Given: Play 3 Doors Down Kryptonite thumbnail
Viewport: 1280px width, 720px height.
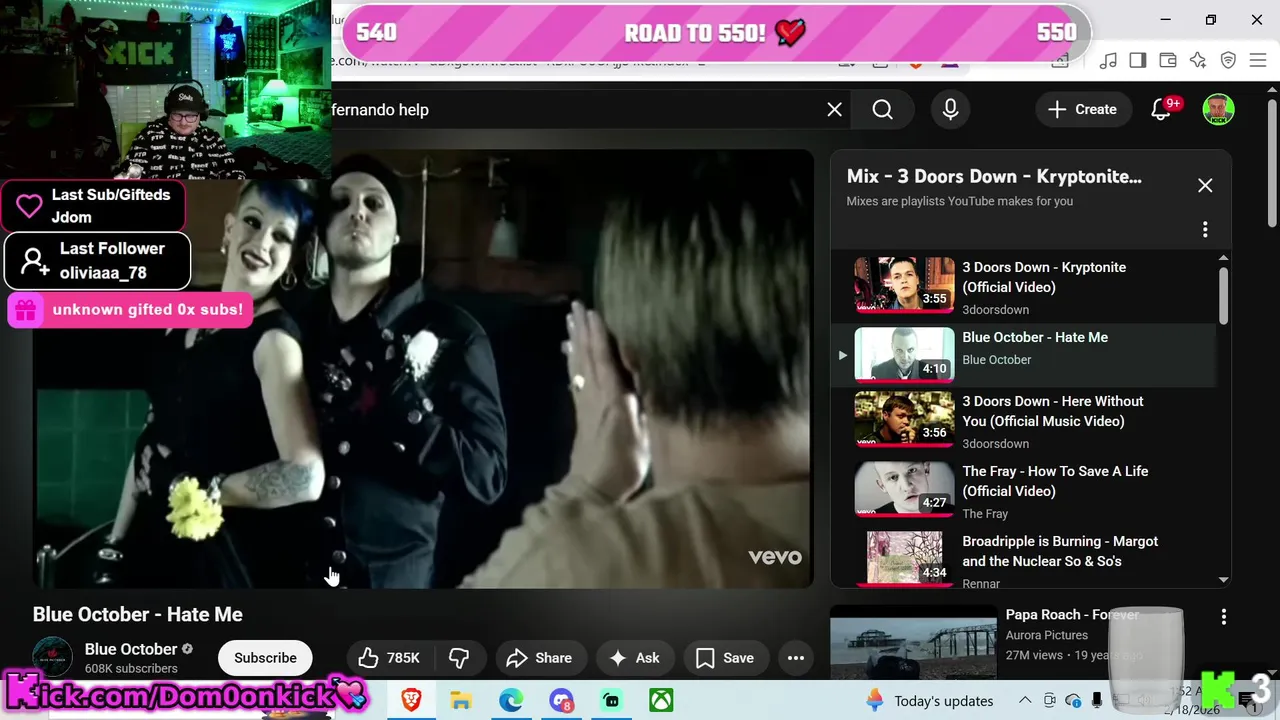Looking at the screenshot, I should click(x=904, y=285).
